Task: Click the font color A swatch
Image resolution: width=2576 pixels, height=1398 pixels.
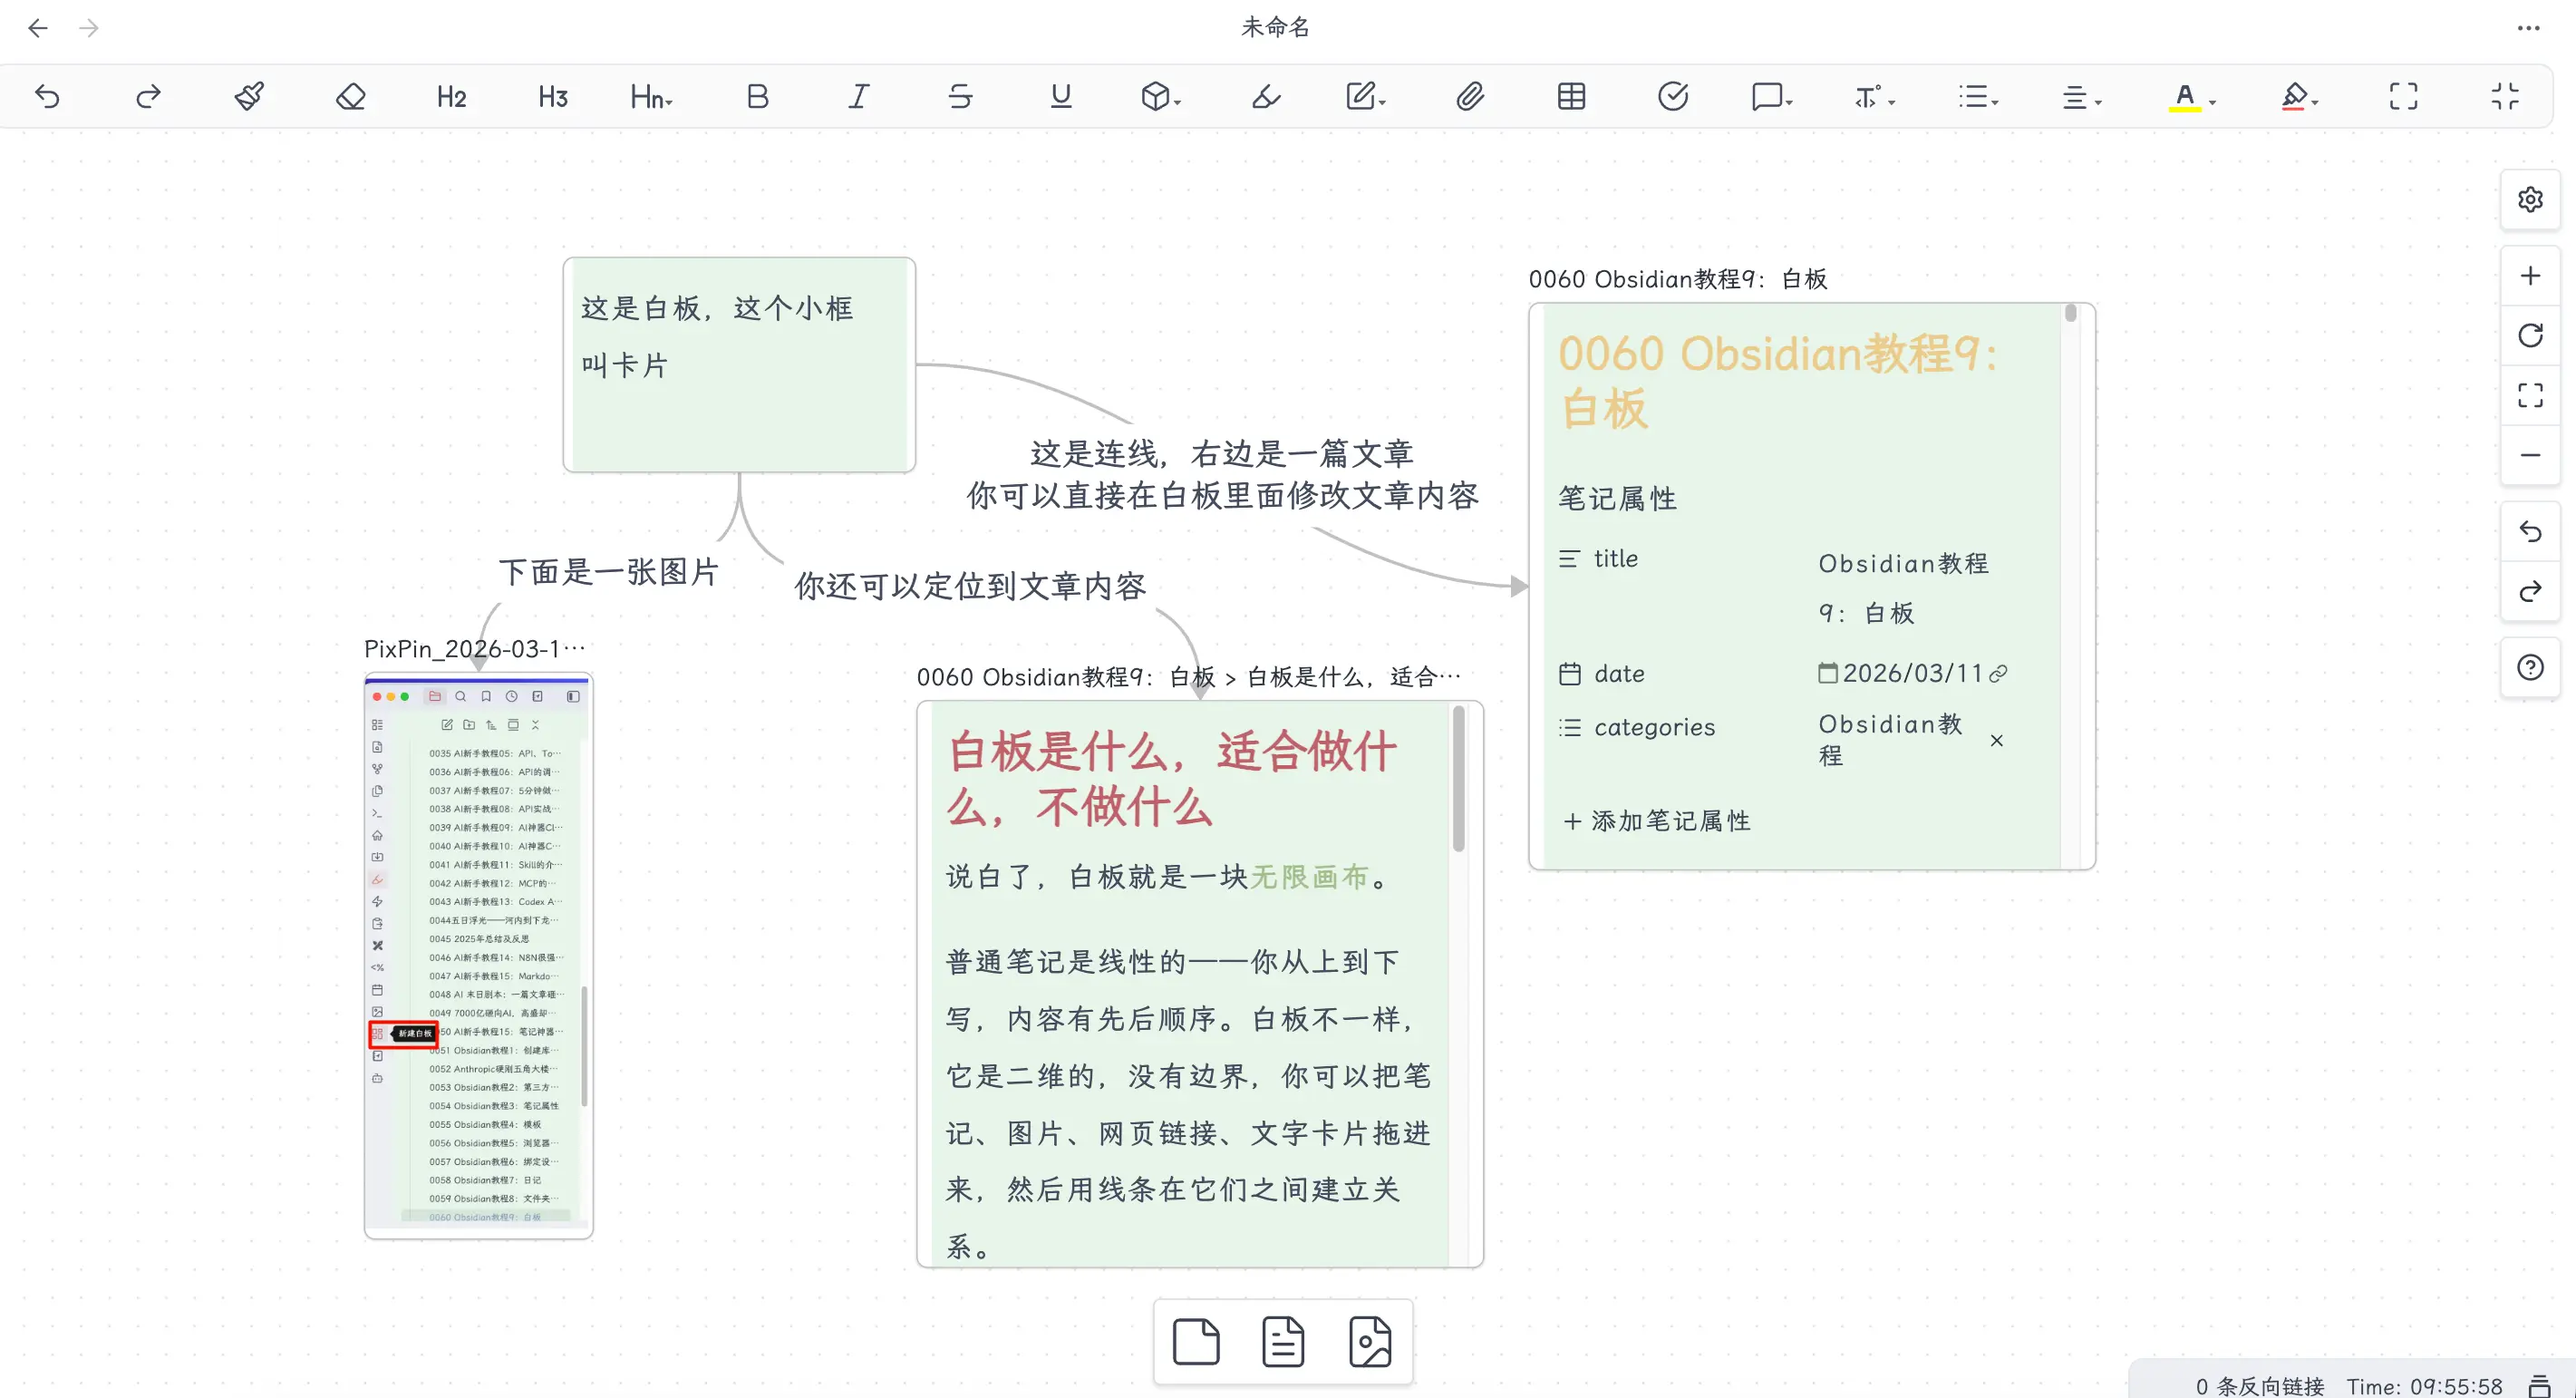Action: click(2184, 96)
